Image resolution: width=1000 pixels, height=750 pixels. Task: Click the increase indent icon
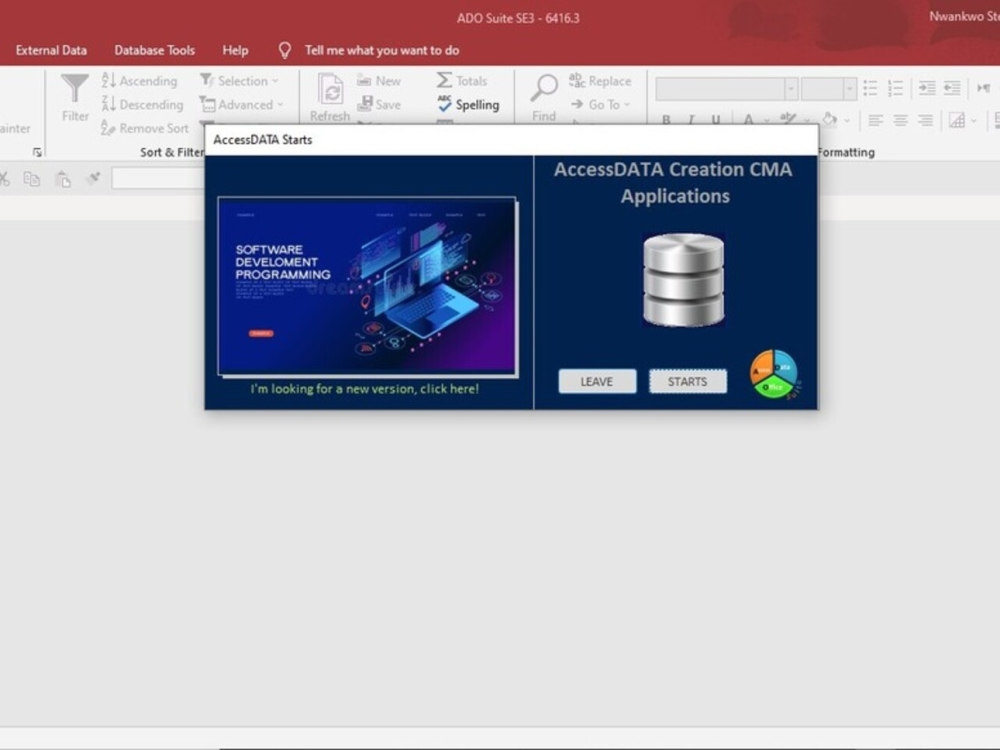(927, 88)
